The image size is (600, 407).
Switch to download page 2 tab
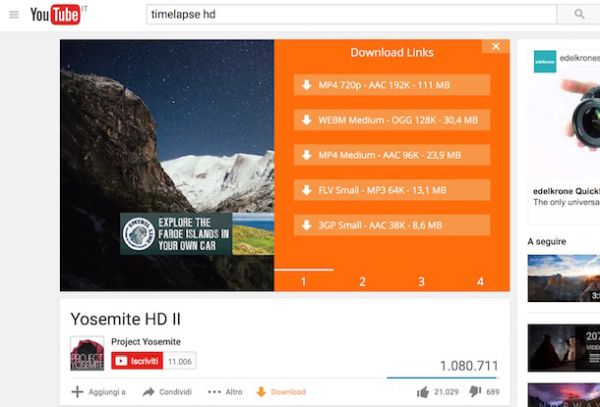click(x=362, y=282)
